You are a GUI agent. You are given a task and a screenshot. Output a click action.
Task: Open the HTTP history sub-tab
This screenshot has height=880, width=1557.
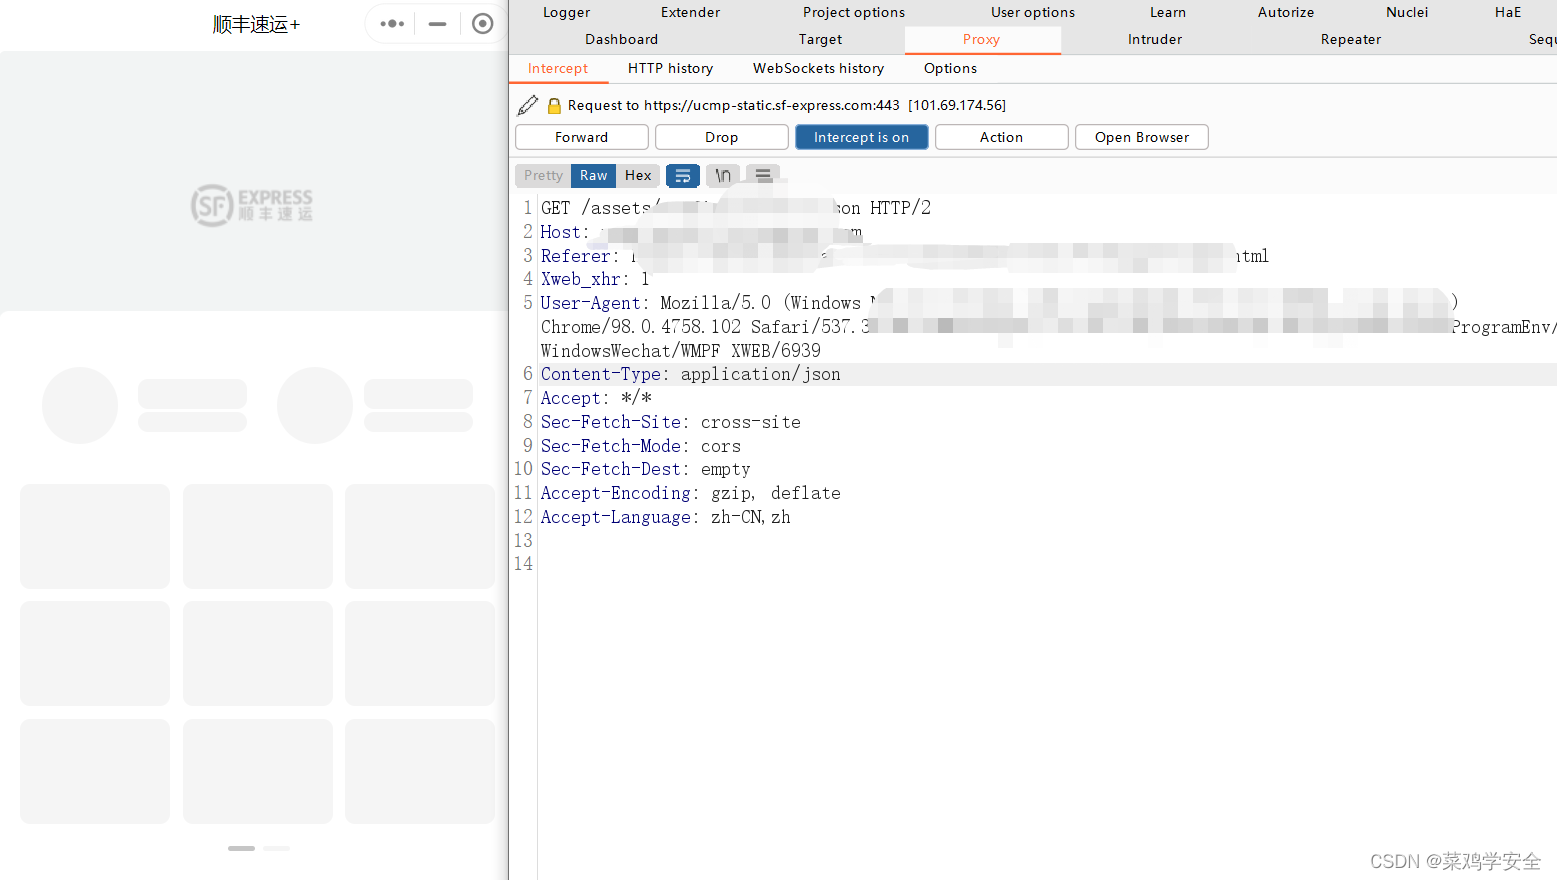[671, 68]
